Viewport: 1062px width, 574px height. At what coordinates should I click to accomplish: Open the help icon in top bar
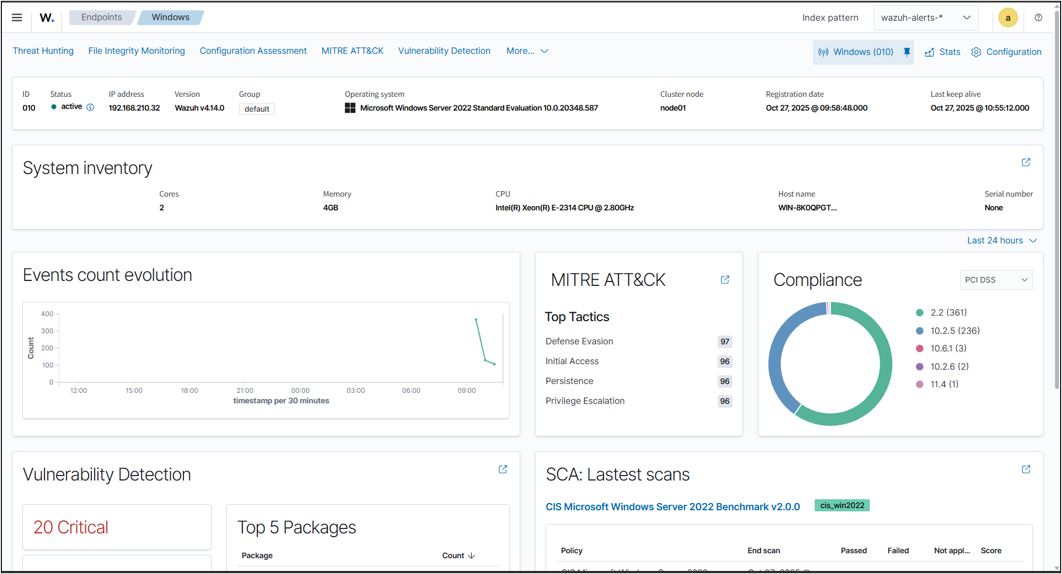1038,18
